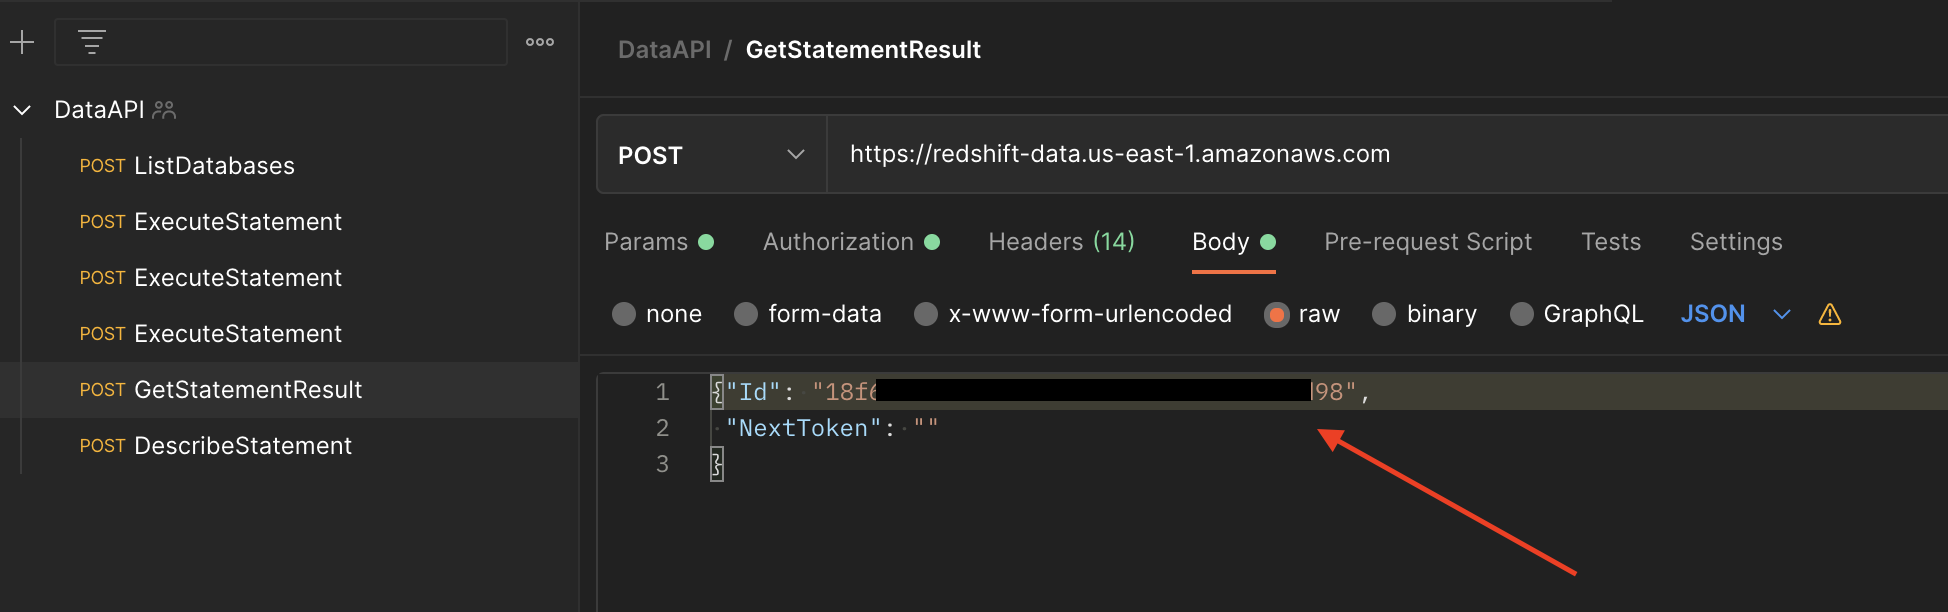
Task: Click the plus icon to create new collection
Action: tap(22, 42)
